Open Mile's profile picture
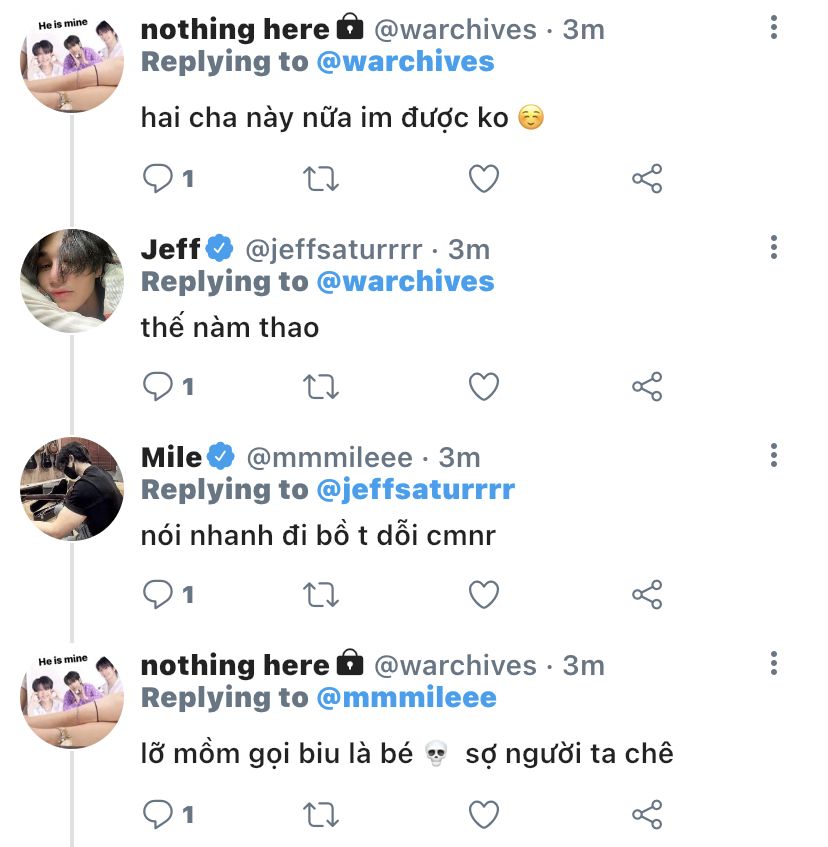Viewport: 828px width, 847px height. click(72, 489)
